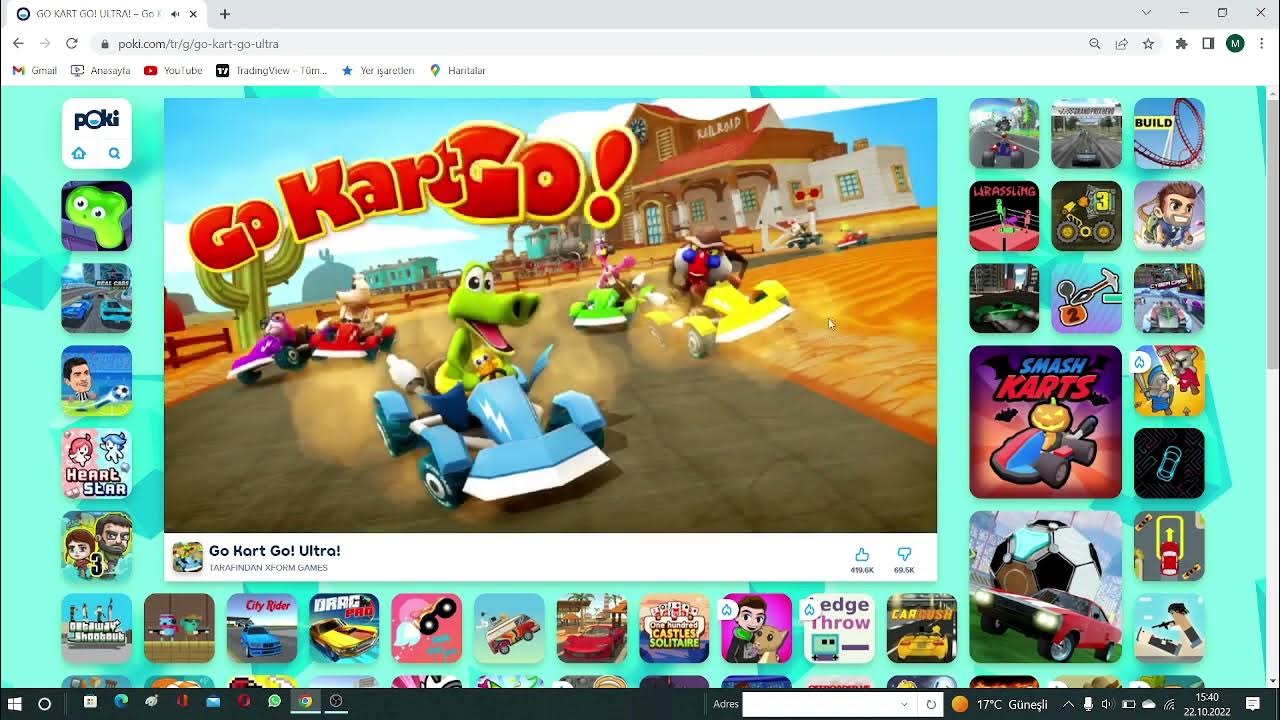
Task: Open the Heart Star game thumbnail
Action: click(97, 464)
